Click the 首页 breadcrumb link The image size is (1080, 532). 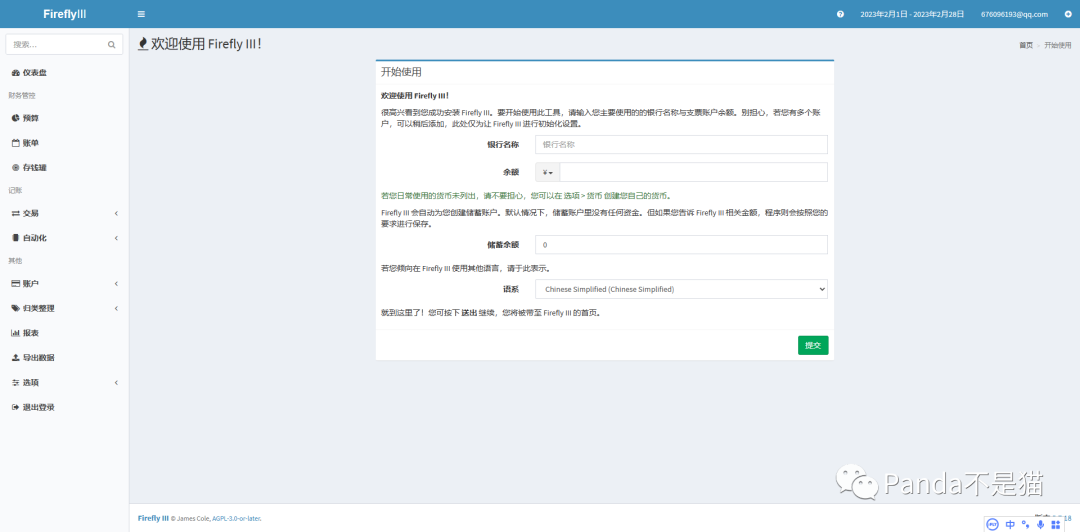1026,45
